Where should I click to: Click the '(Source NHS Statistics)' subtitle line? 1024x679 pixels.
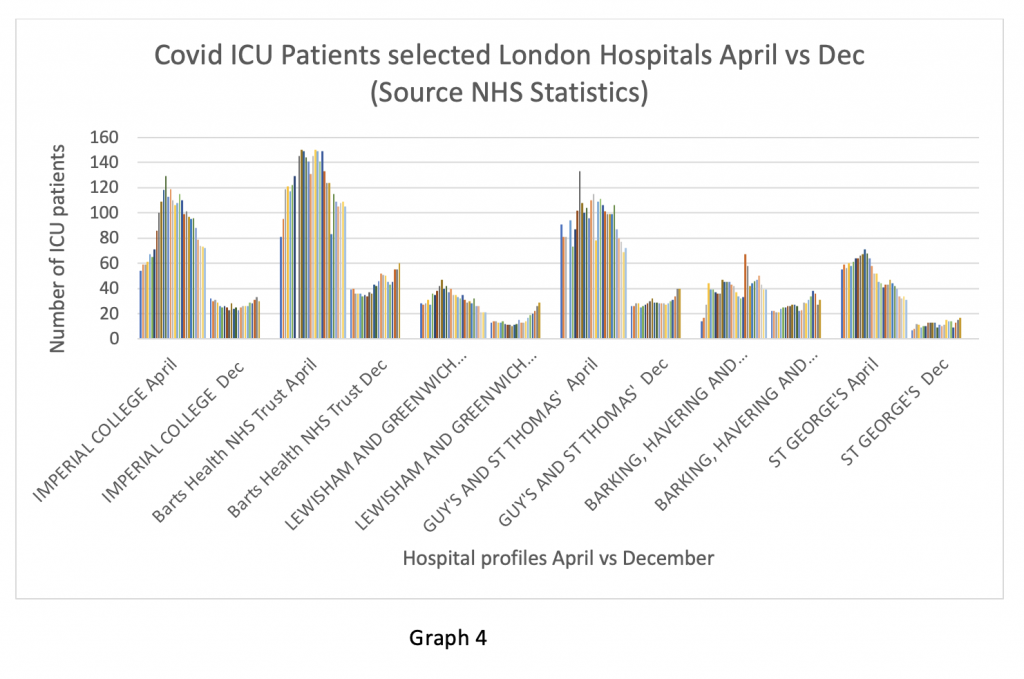tap(509, 95)
